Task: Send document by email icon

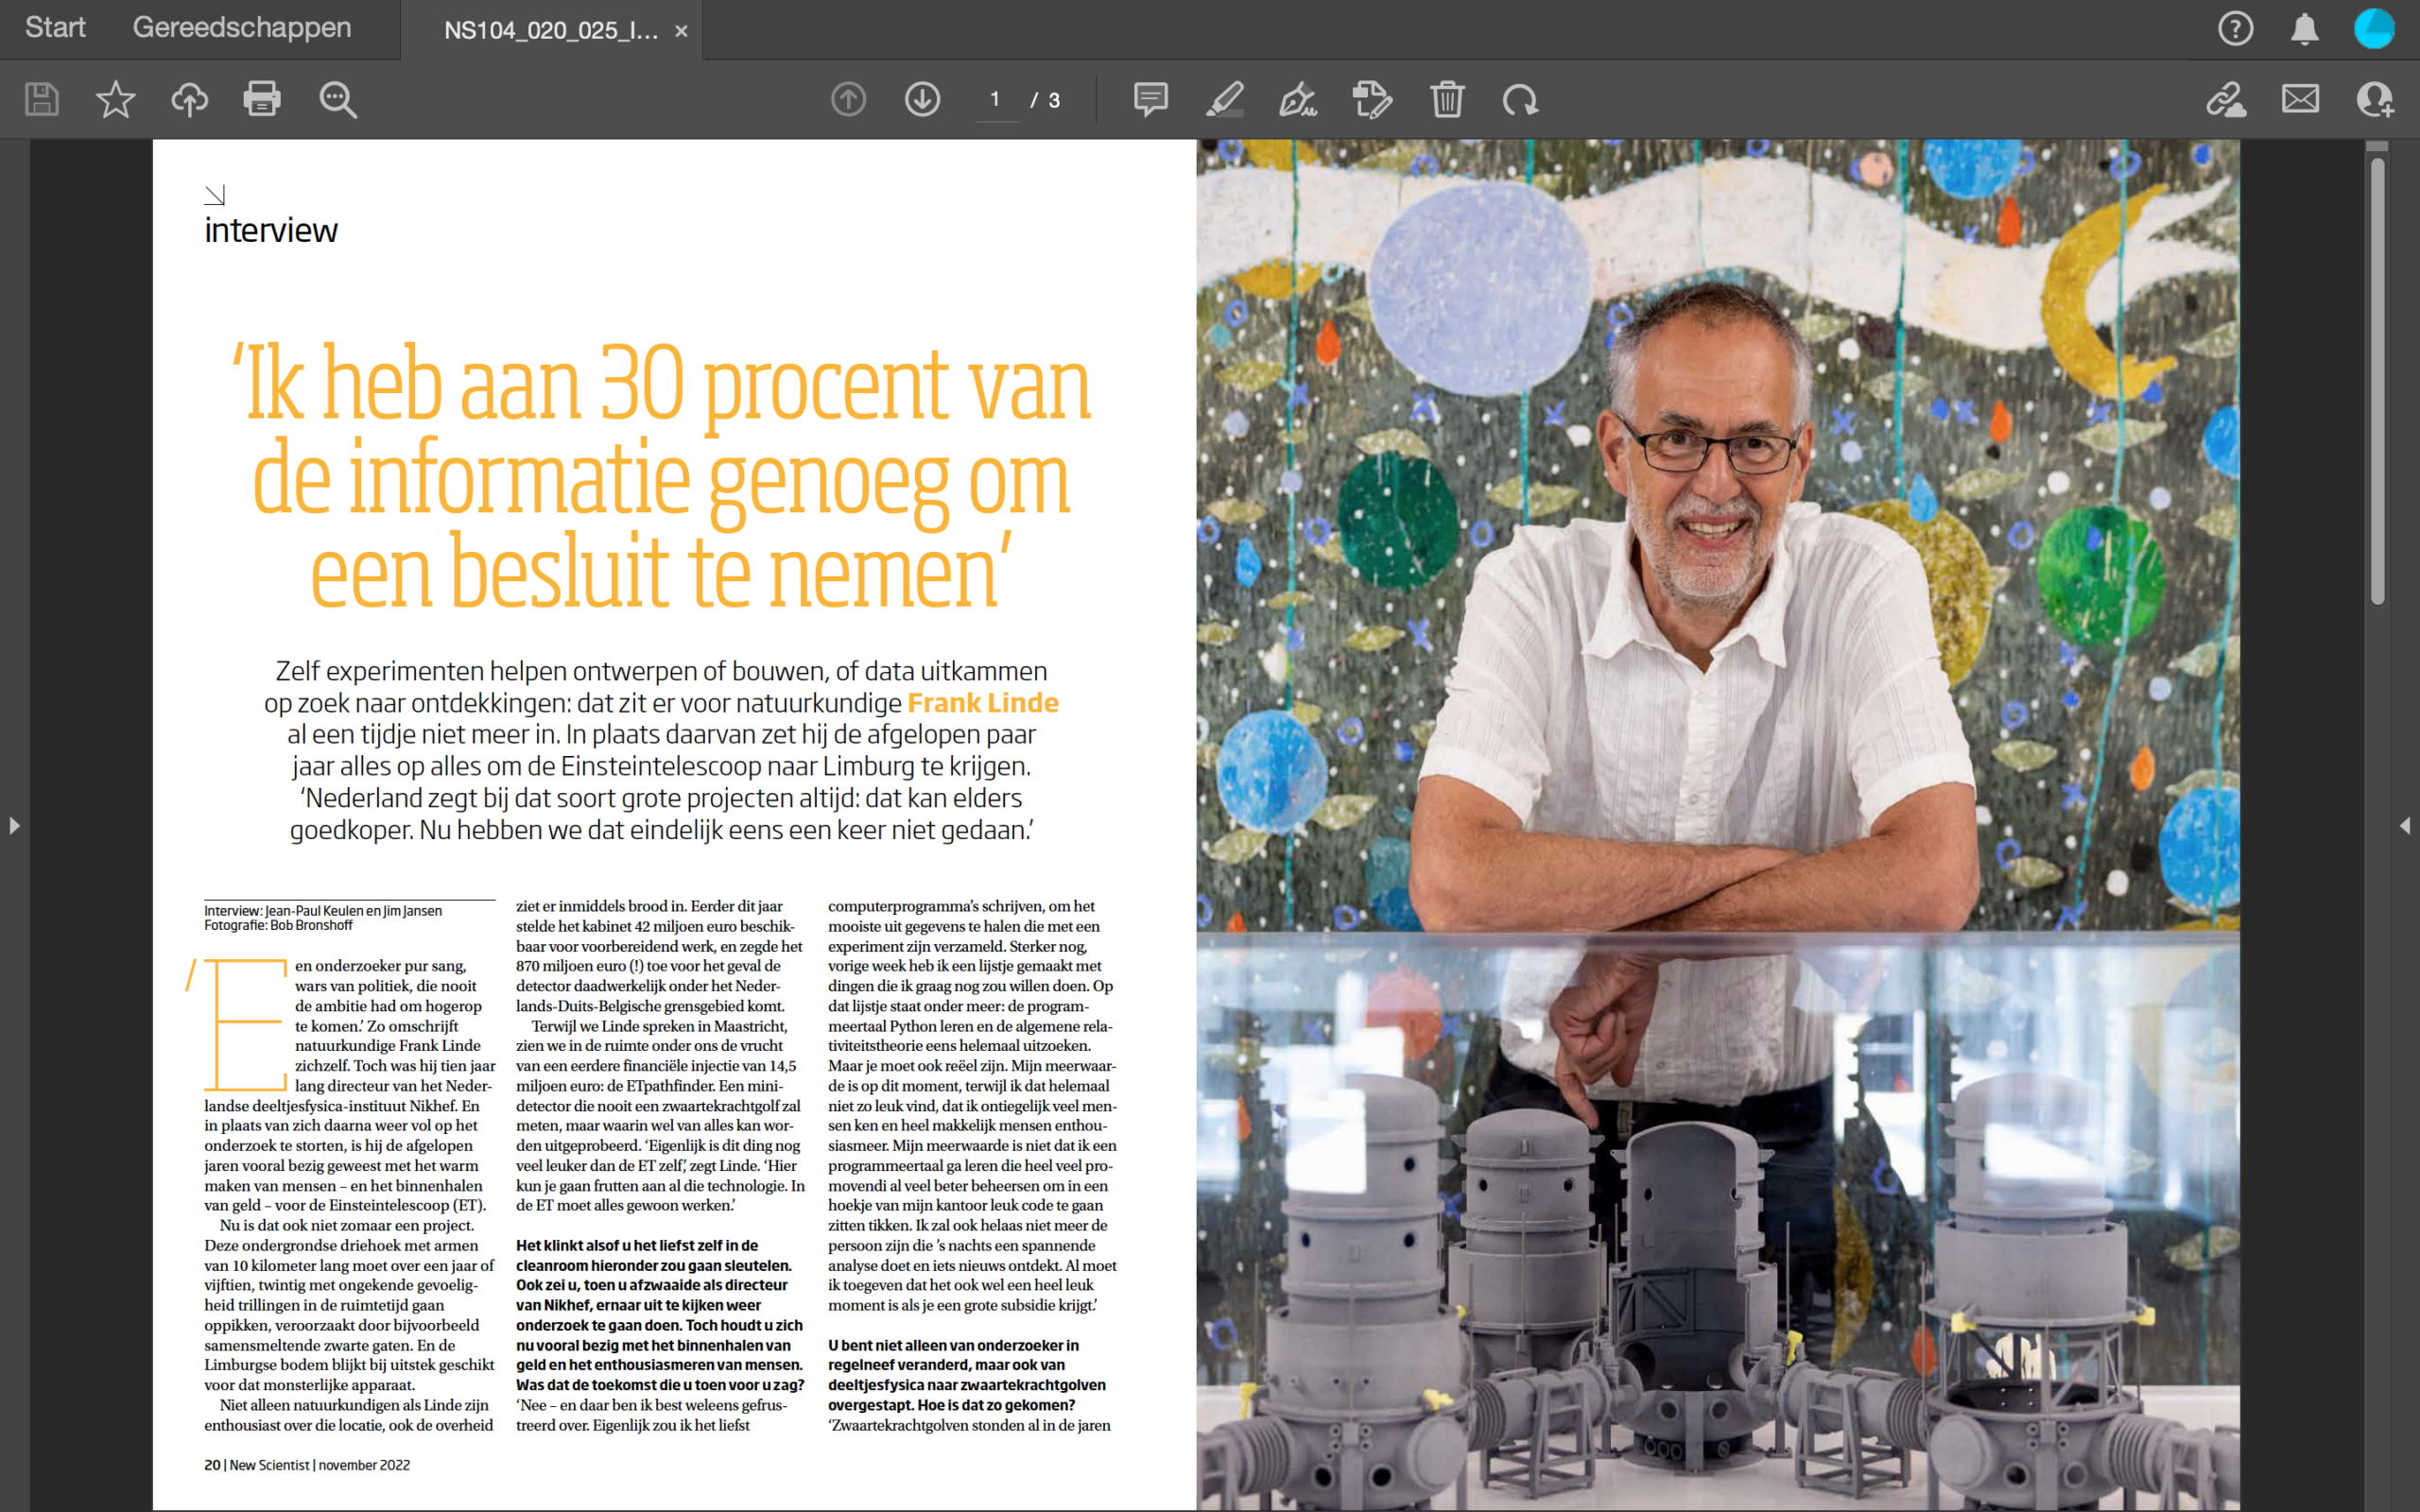Action: coord(2300,99)
